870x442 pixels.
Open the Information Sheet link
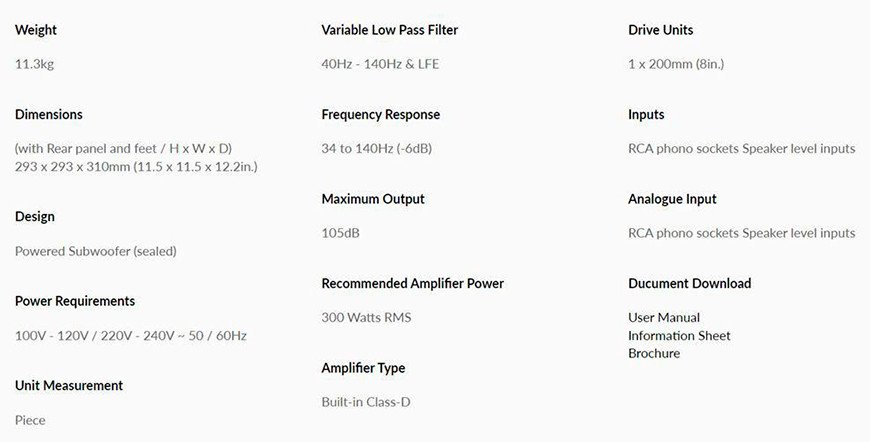679,336
